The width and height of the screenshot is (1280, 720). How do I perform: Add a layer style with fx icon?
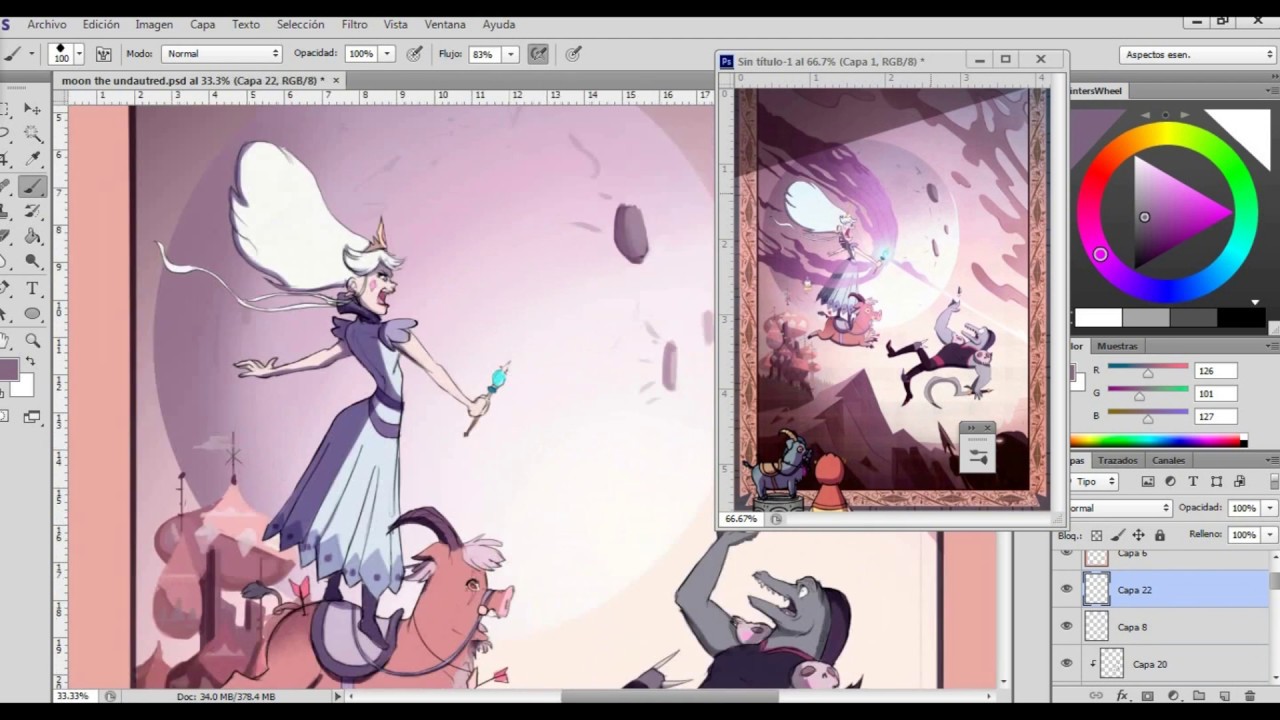pos(1122,695)
